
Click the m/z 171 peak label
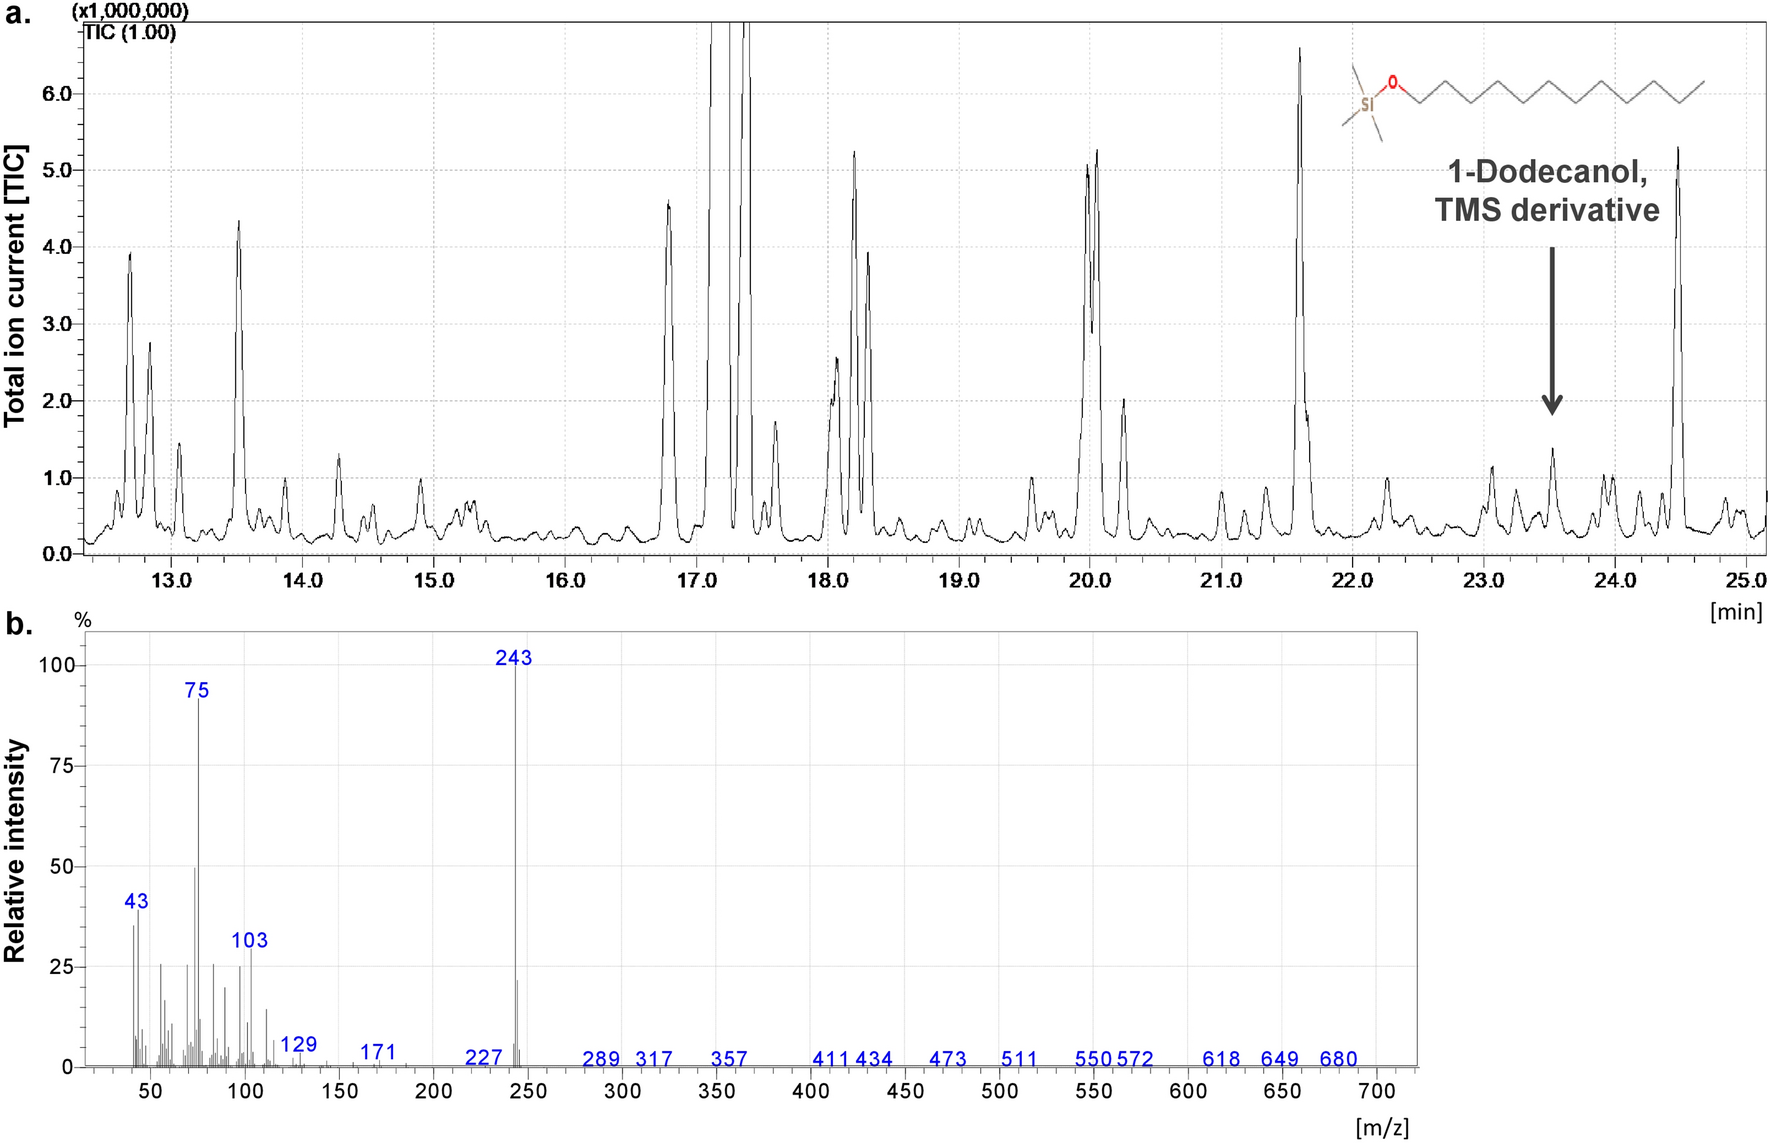[x=379, y=1053]
